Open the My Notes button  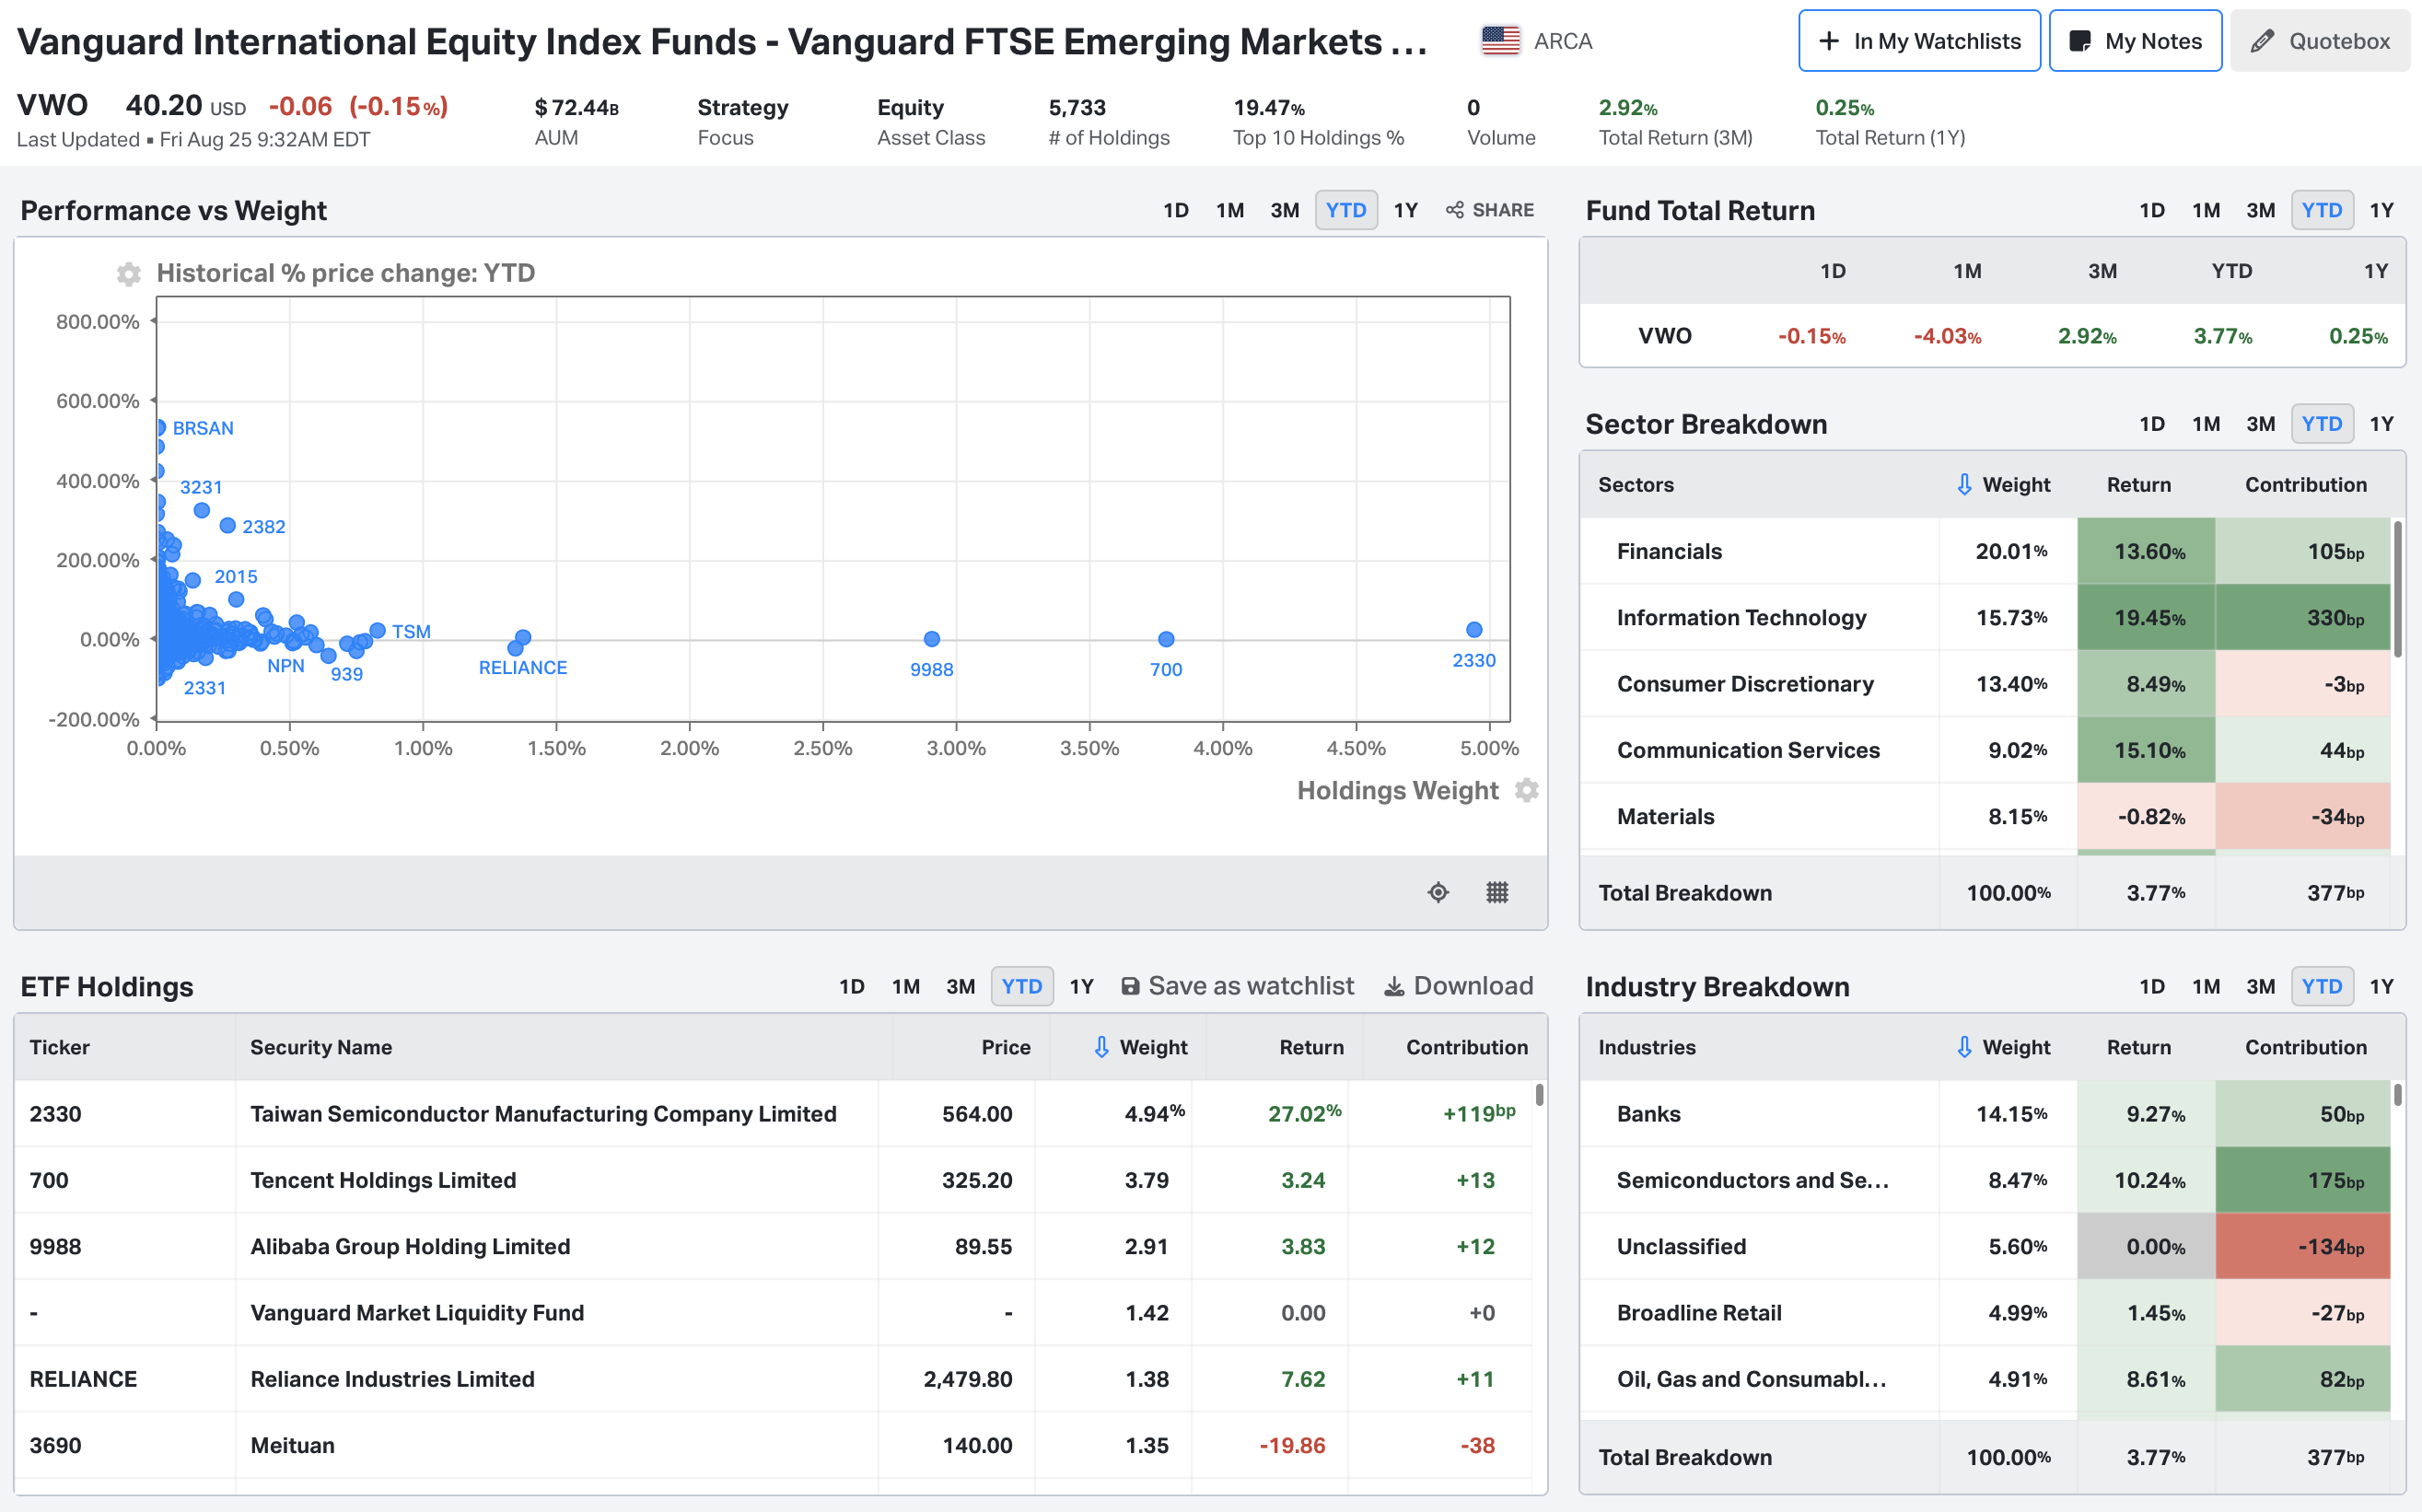click(x=2135, y=41)
